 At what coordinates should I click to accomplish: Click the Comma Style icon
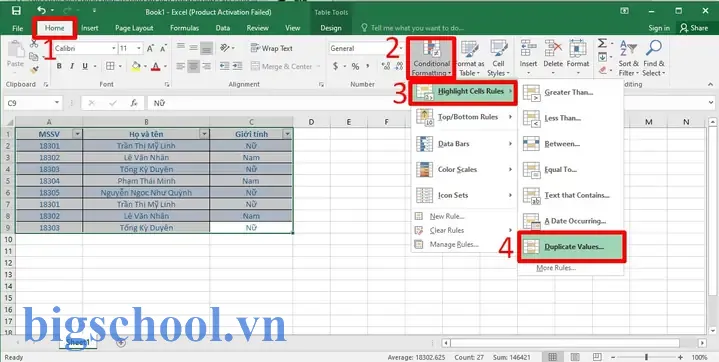pos(368,67)
